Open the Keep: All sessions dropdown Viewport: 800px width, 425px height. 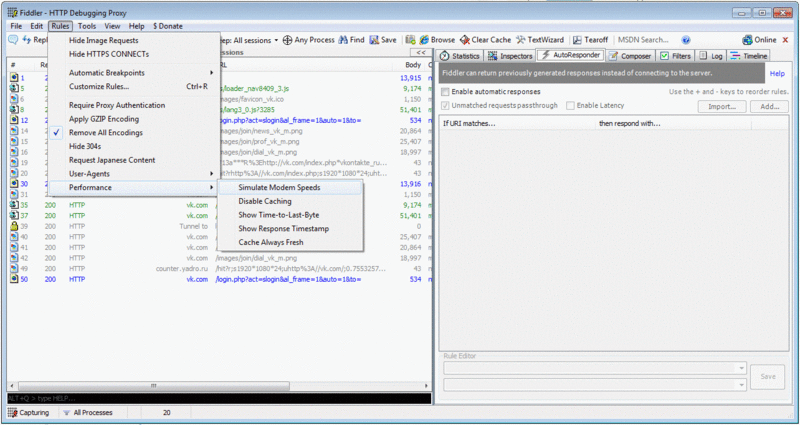248,40
